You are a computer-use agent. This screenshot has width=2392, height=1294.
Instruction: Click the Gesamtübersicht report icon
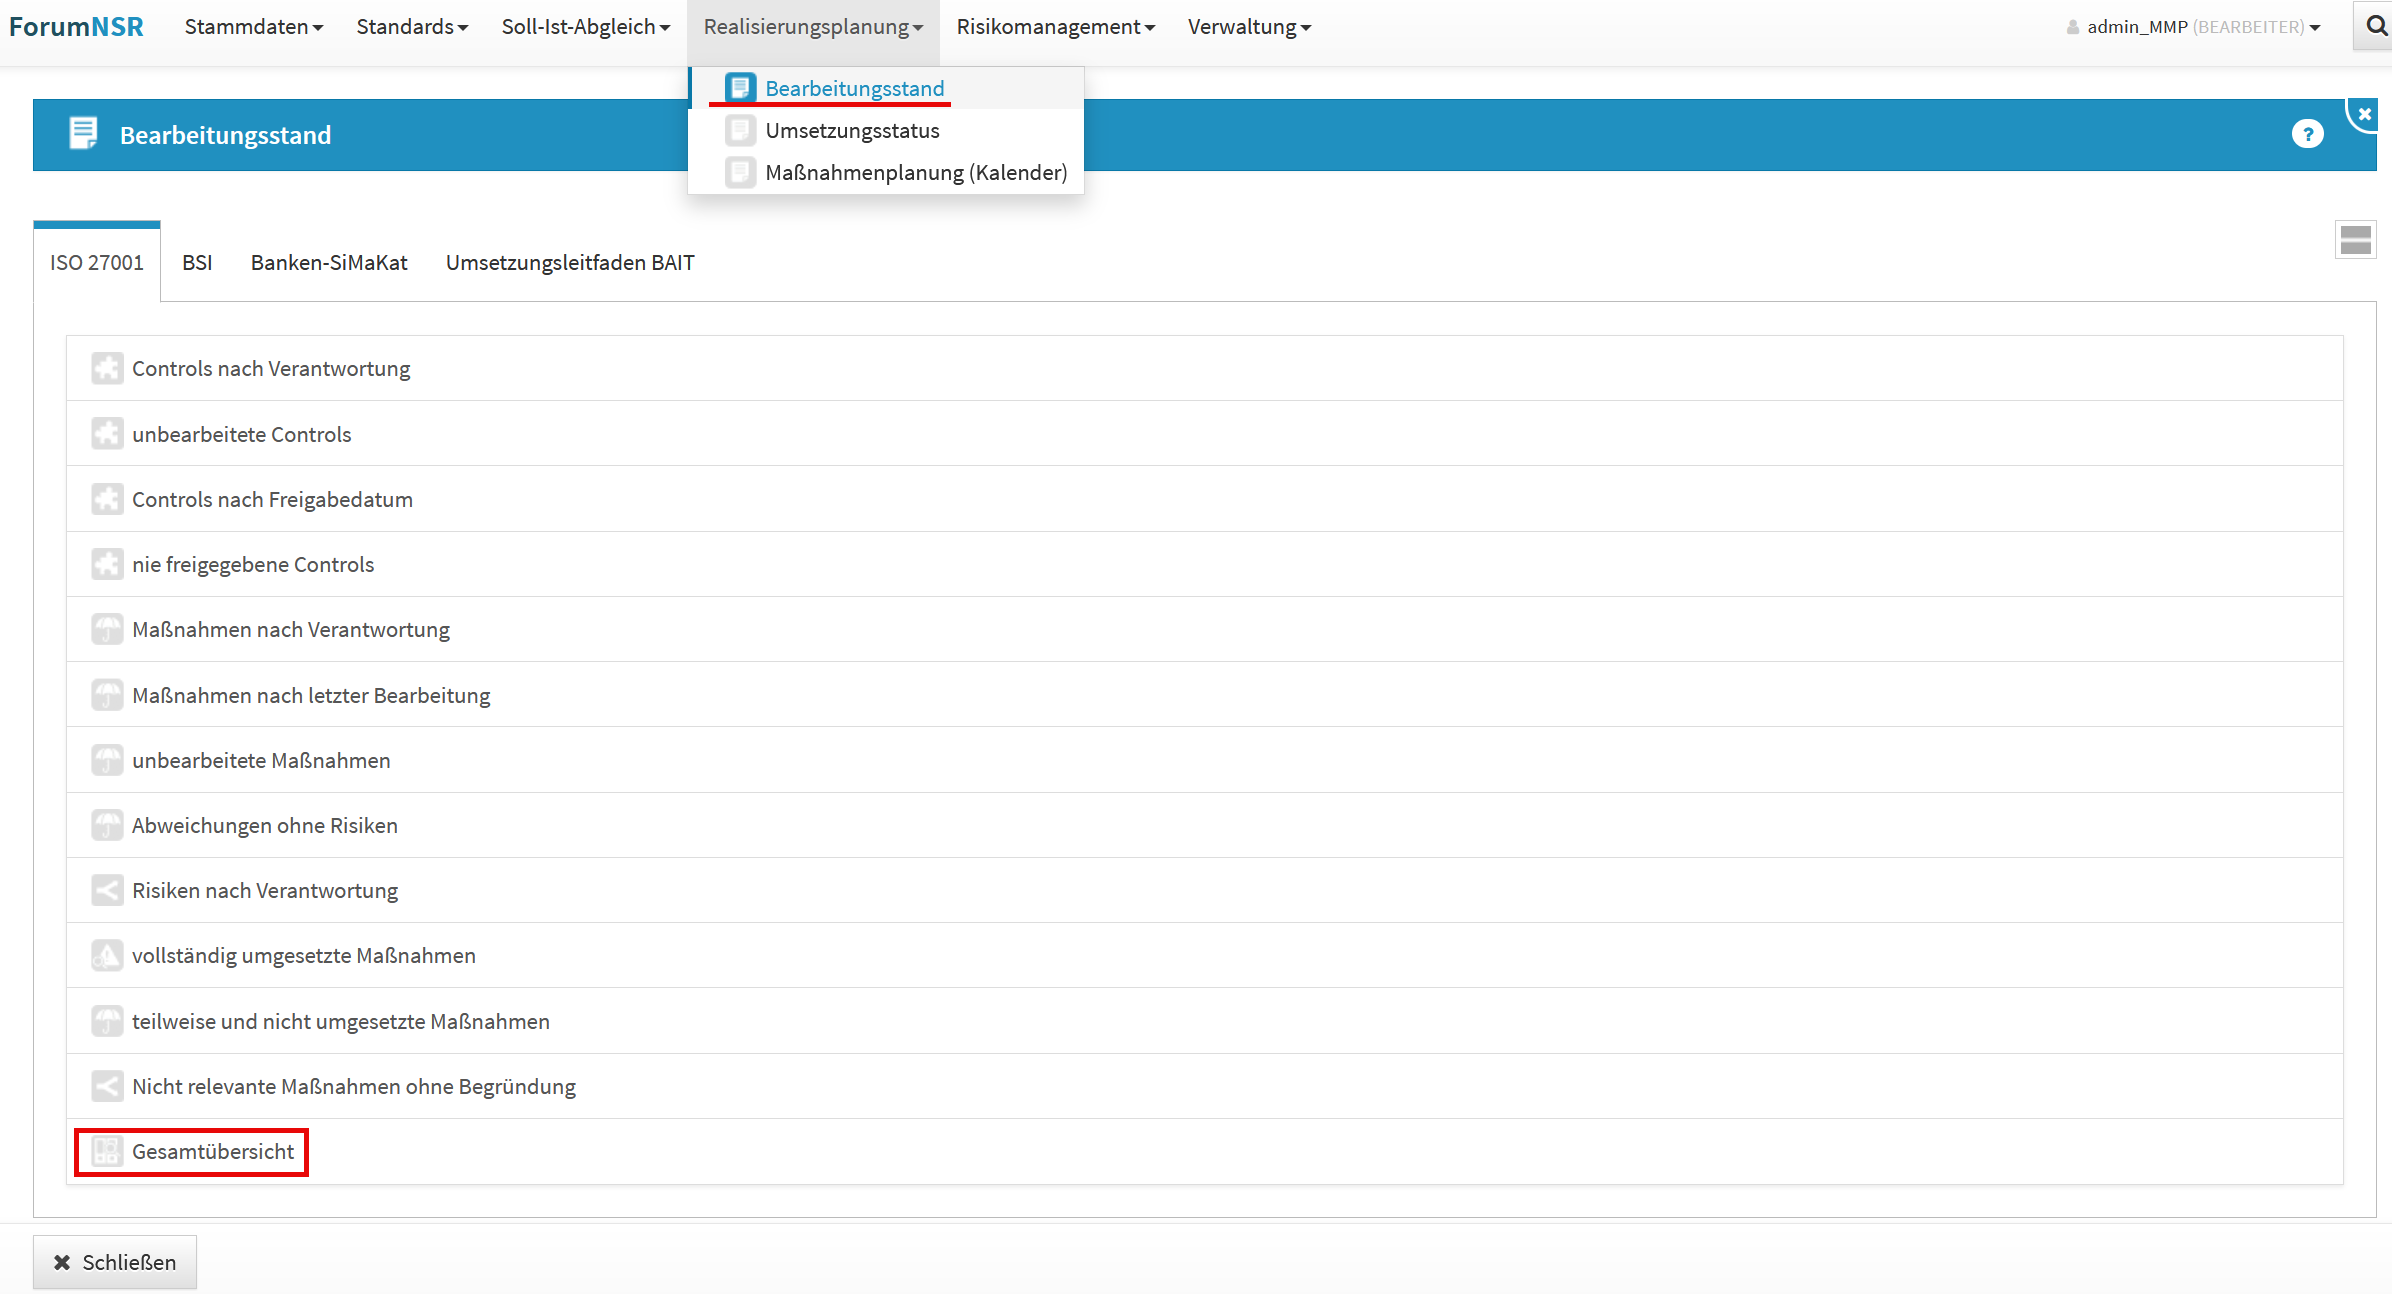click(107, 1152)
